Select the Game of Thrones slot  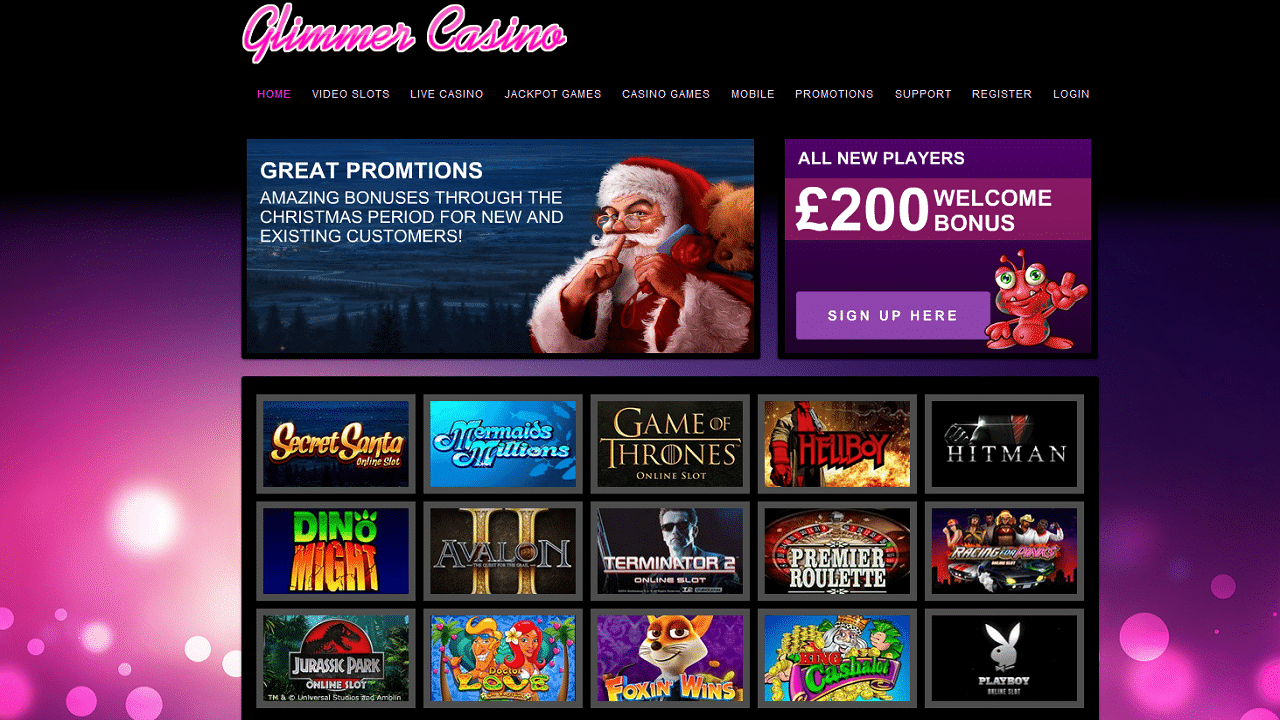pyautogui.click(x=670, y=444)
